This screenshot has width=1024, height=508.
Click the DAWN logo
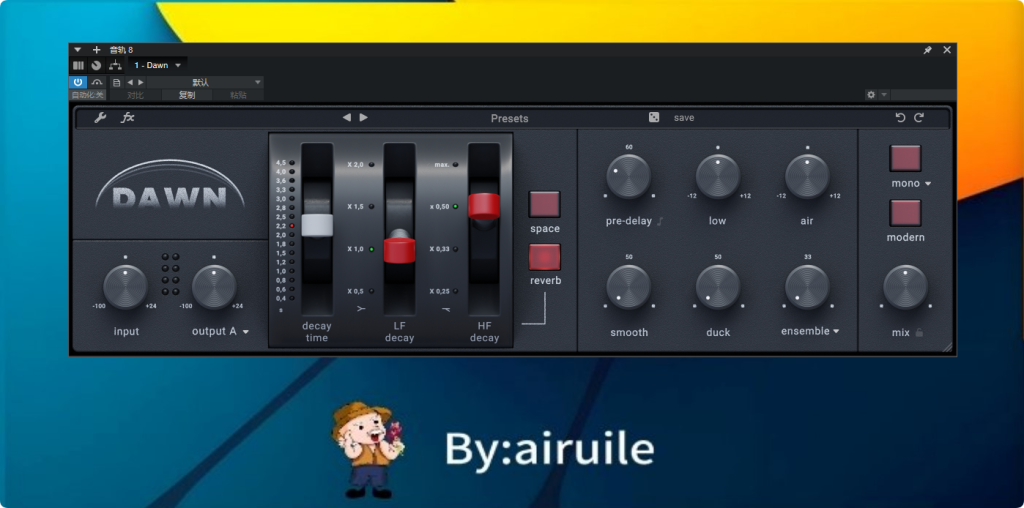click(x=170, y=187)
